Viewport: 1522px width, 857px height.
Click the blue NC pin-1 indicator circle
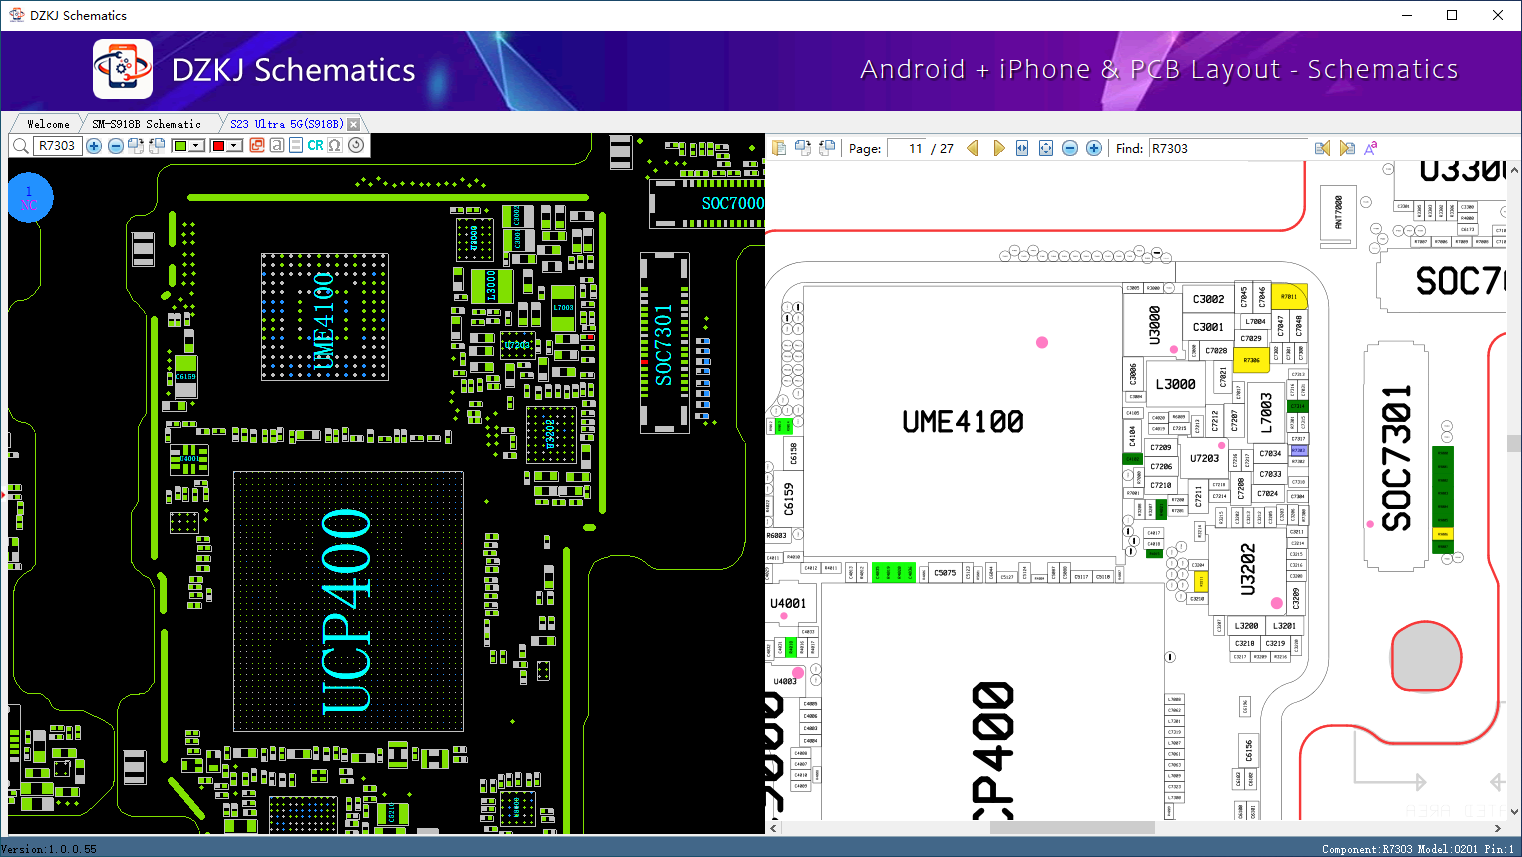coord(29,198)
